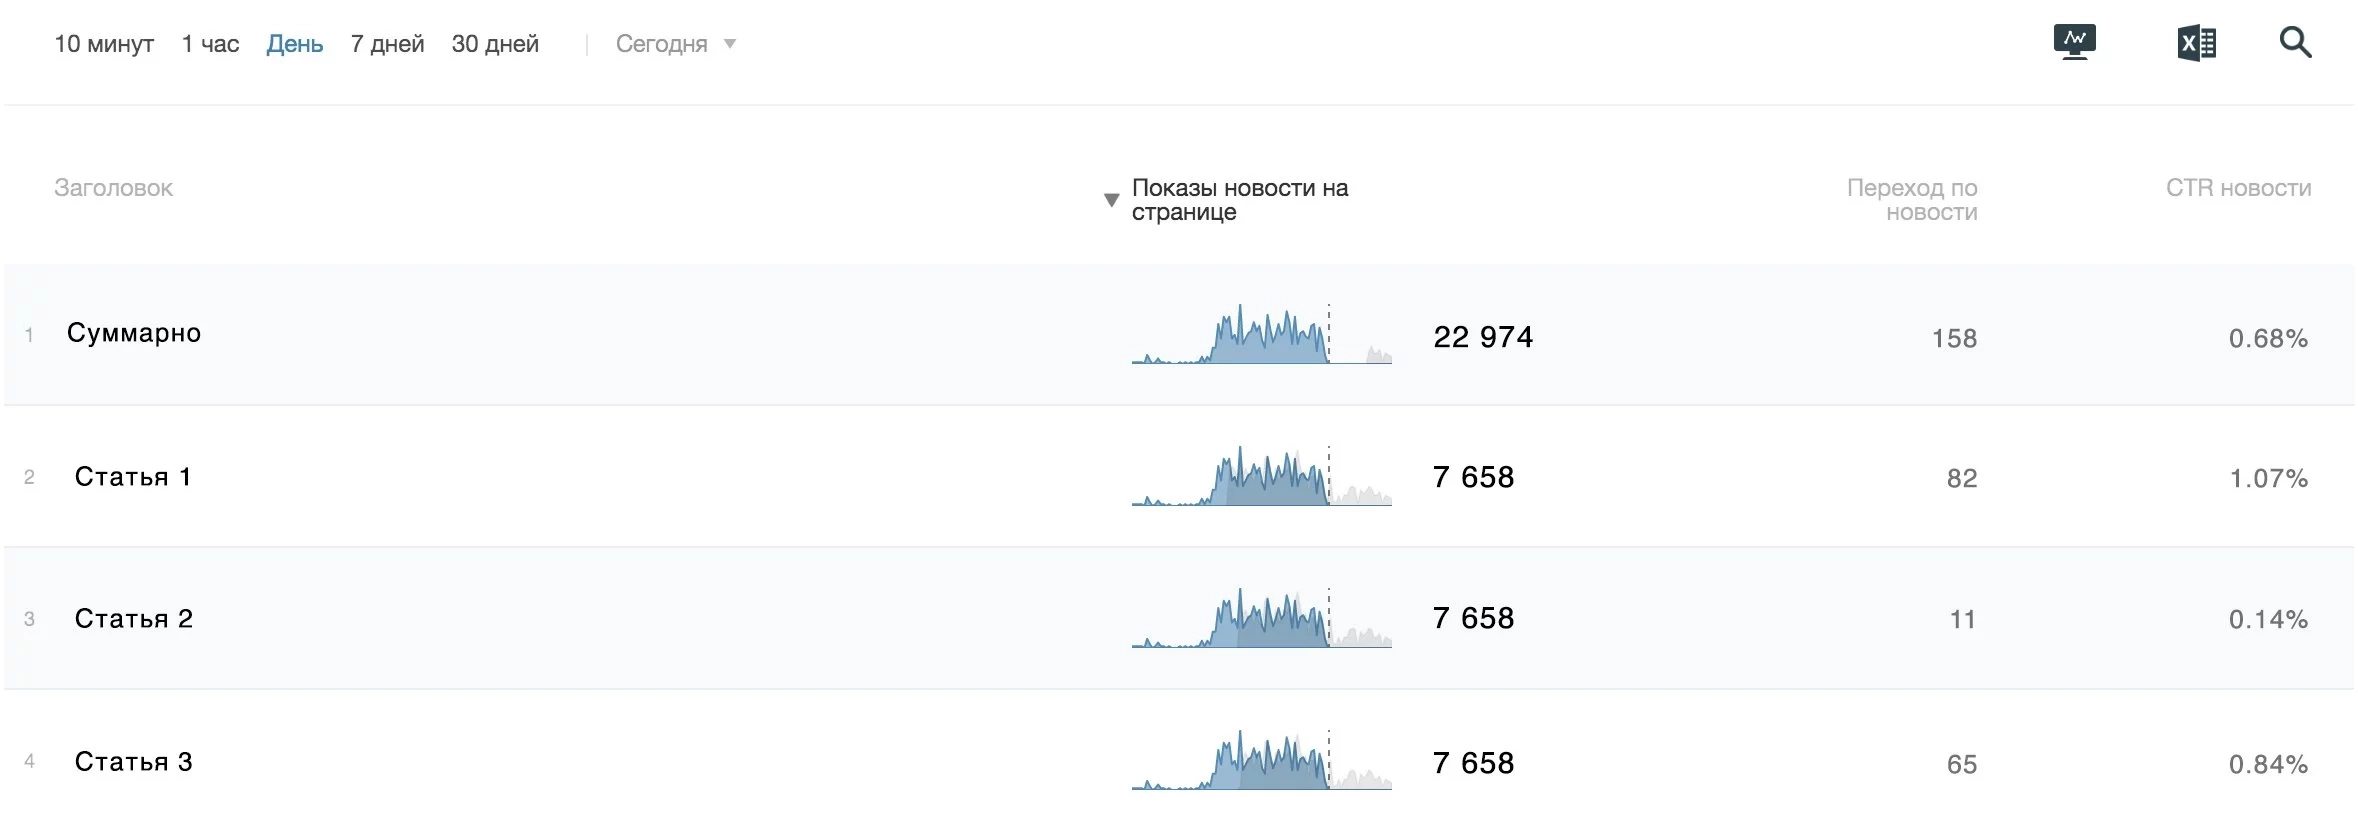Open the Статья 2 row title
The width and height of the screenshot is (2358, 828).
pyautogui.click(x=134, y=619)
